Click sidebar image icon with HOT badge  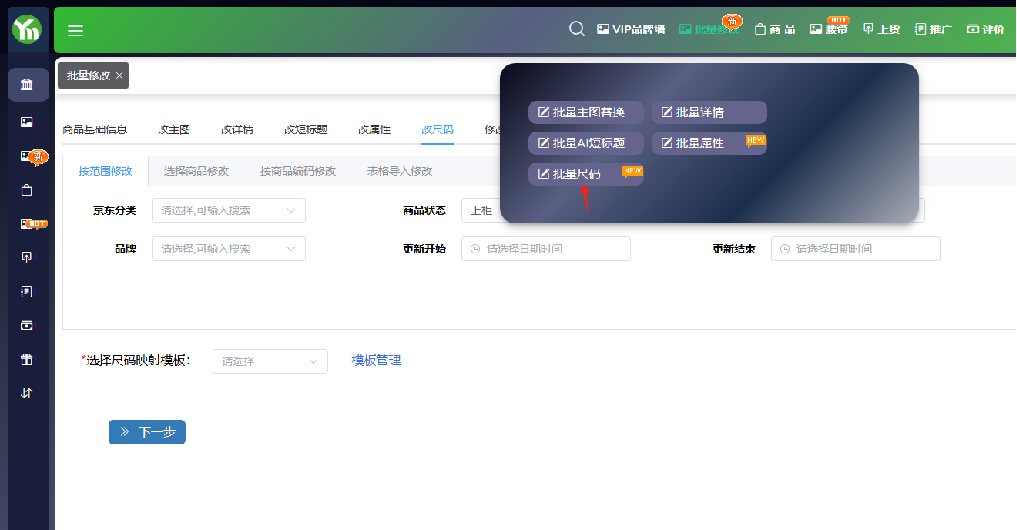pyautogui.click(x=28, y=223)
